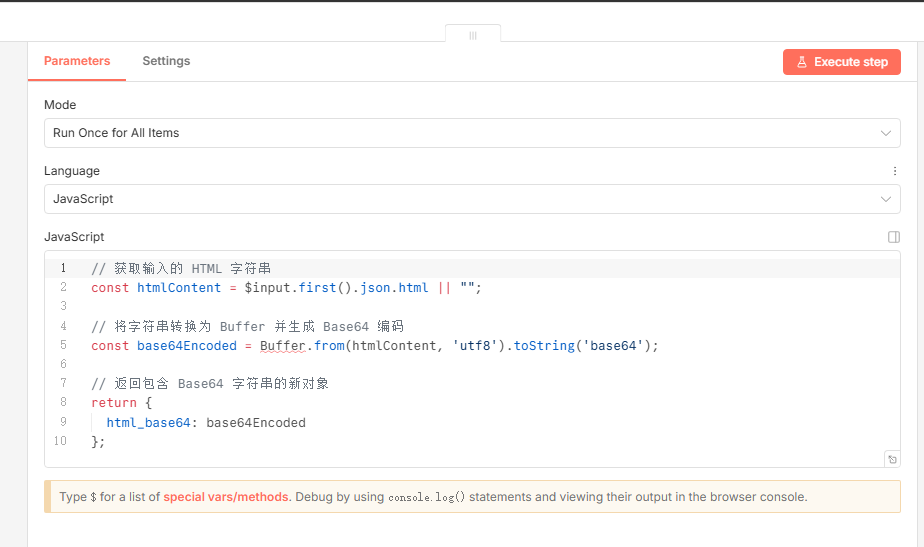The width and height of the screenshot is (924, 547).
Task: Click the Language dropdown chevron arrow
Action: [885, 199]
